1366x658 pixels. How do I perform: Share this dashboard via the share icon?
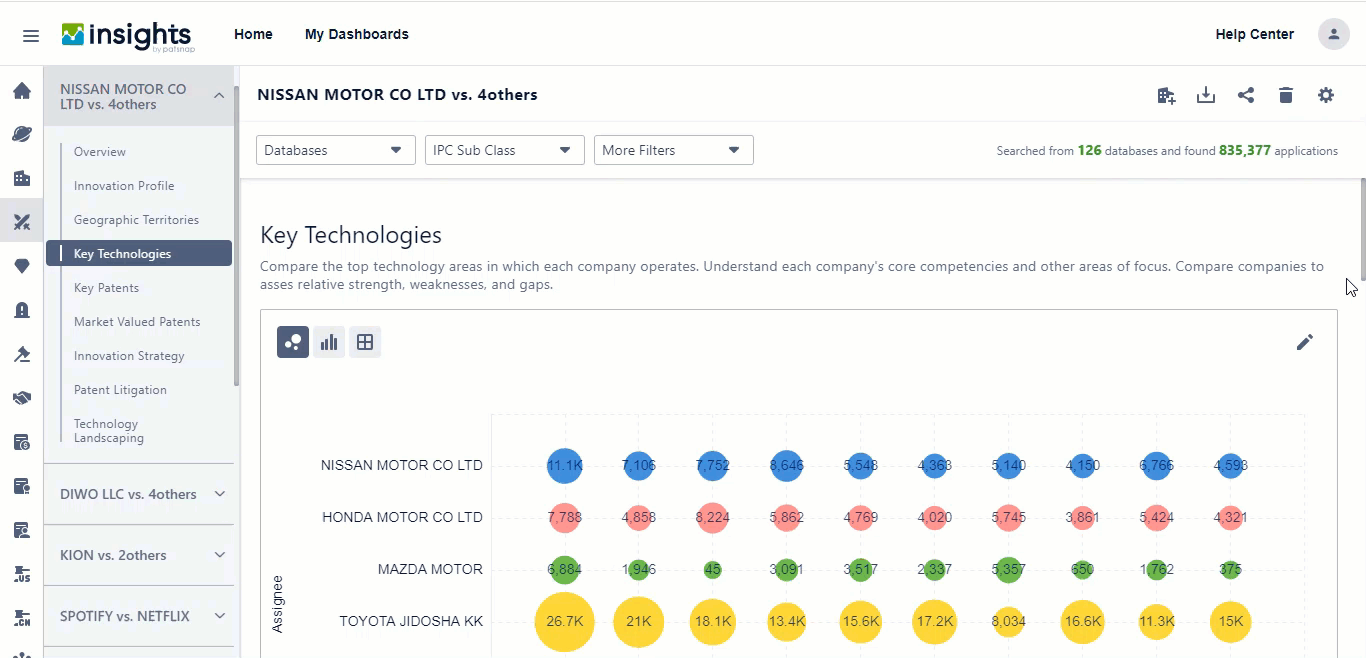coord(1246,95)
